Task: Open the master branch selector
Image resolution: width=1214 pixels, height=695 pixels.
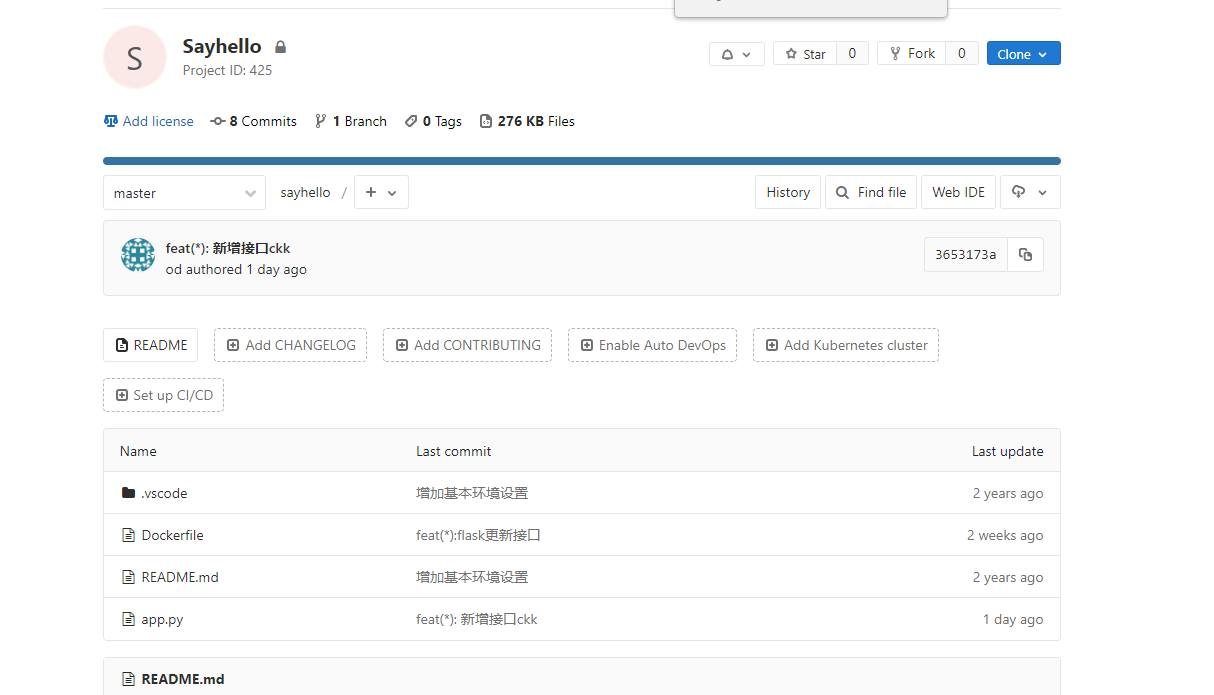Action: point(184,193)
